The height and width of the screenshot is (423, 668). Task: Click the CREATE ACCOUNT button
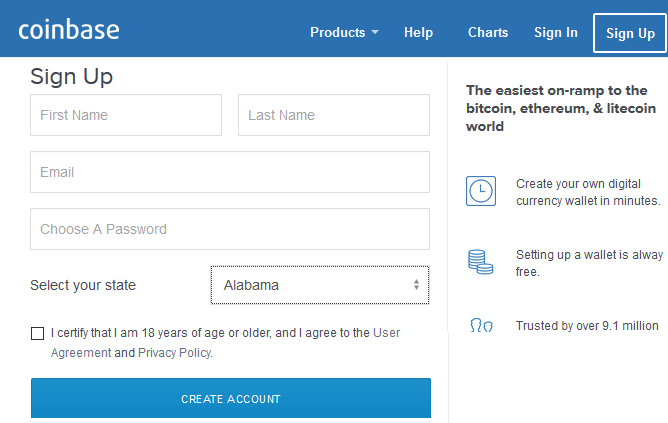[x=231, y=398]
